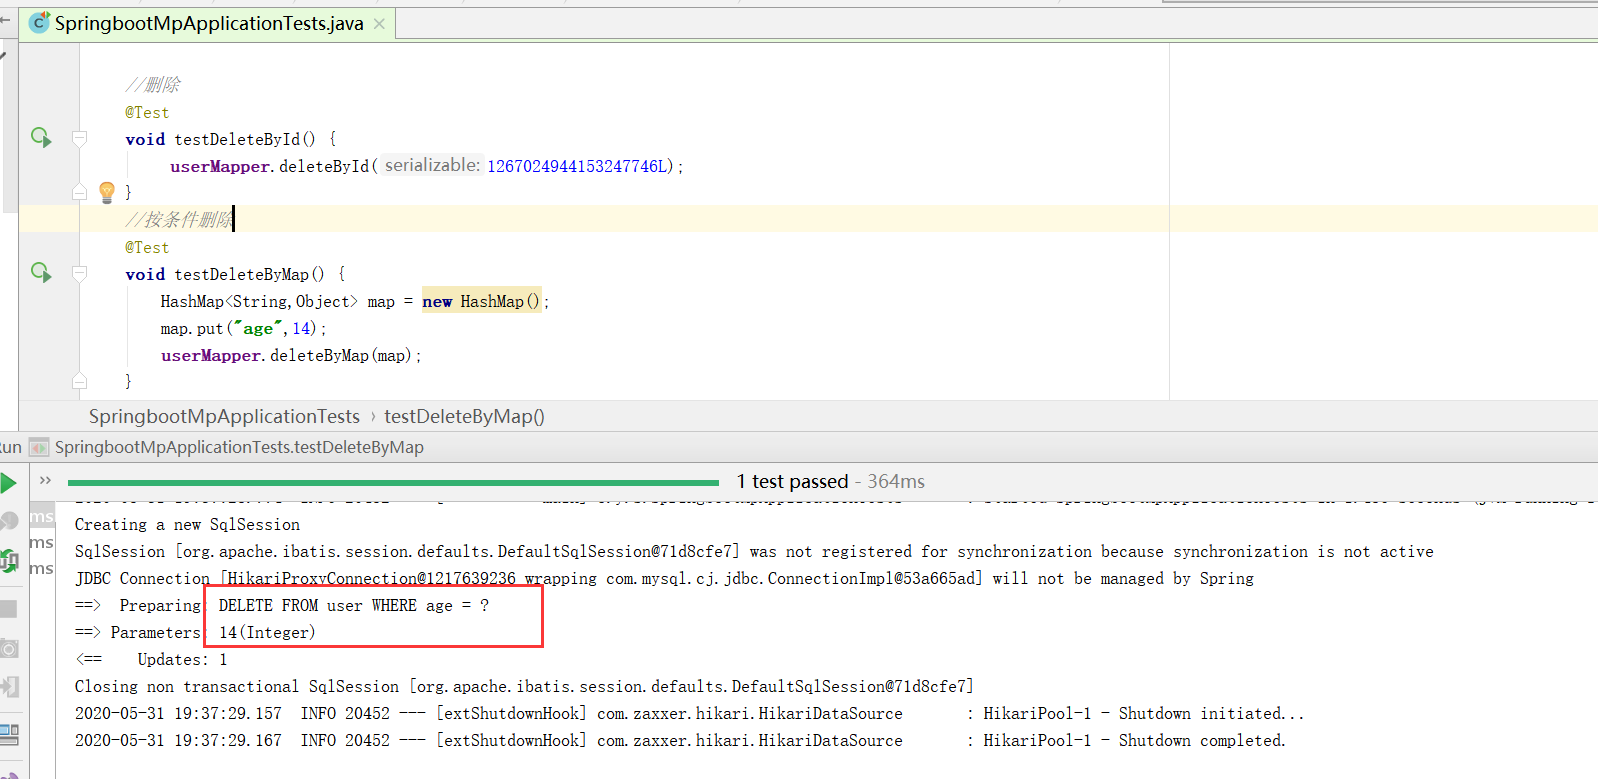1598x779 pixels.
Task: Collapse the testDeleteByMap method fold marker
Action: (x=80, y=274)
